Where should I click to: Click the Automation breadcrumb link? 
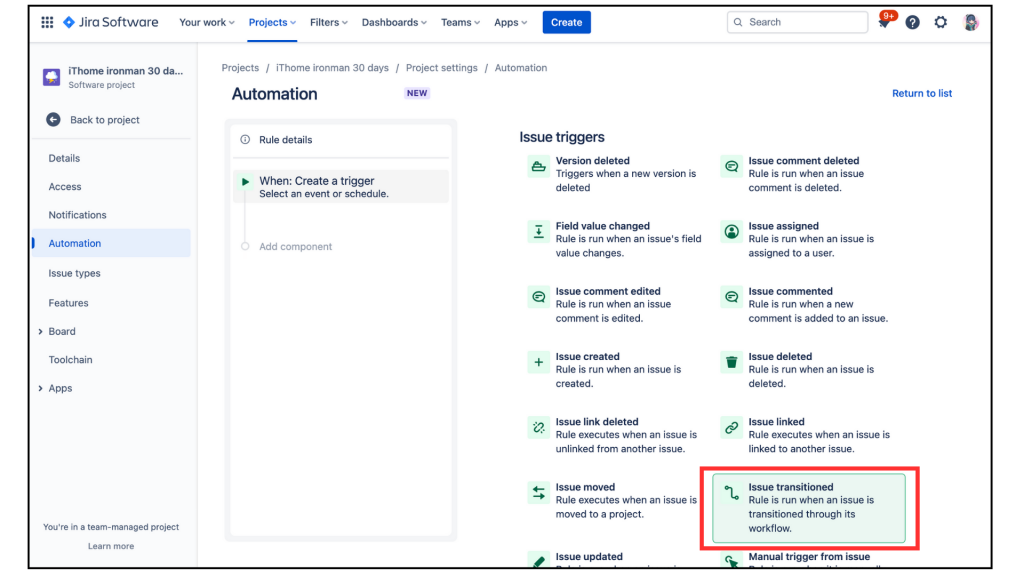(520, 68)
